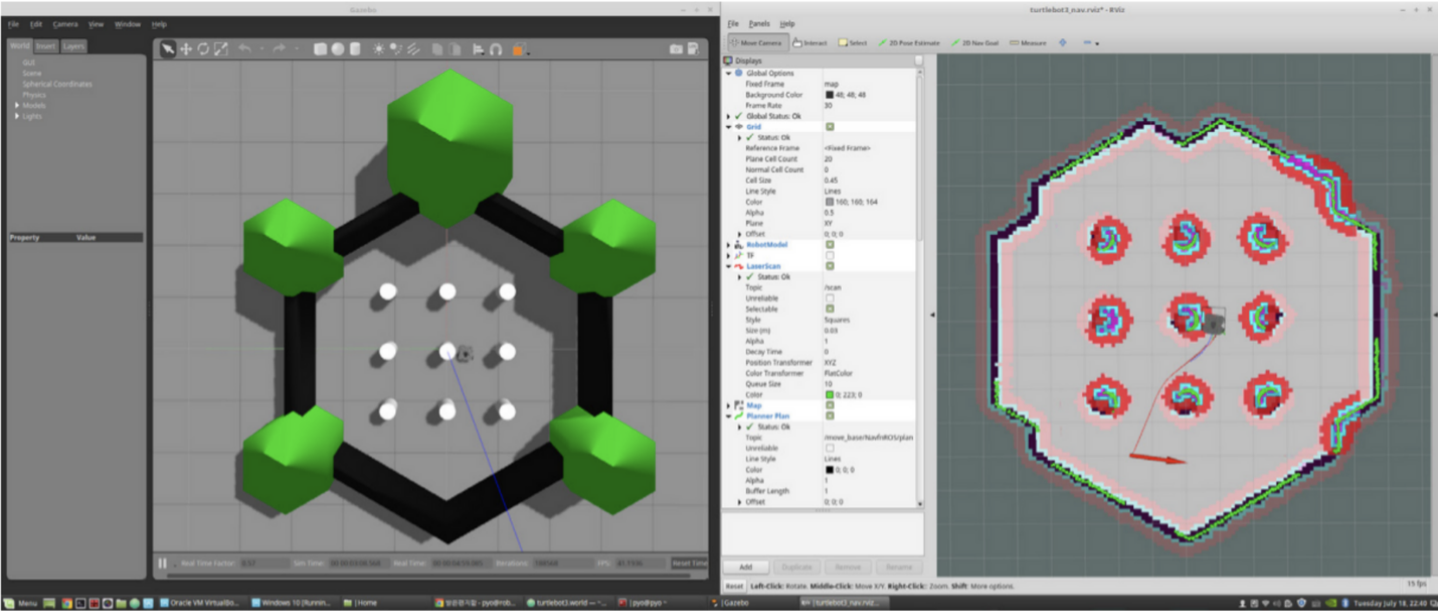
Task: Click the blue focus camera icon in RViz
Action: point(1063,43)
